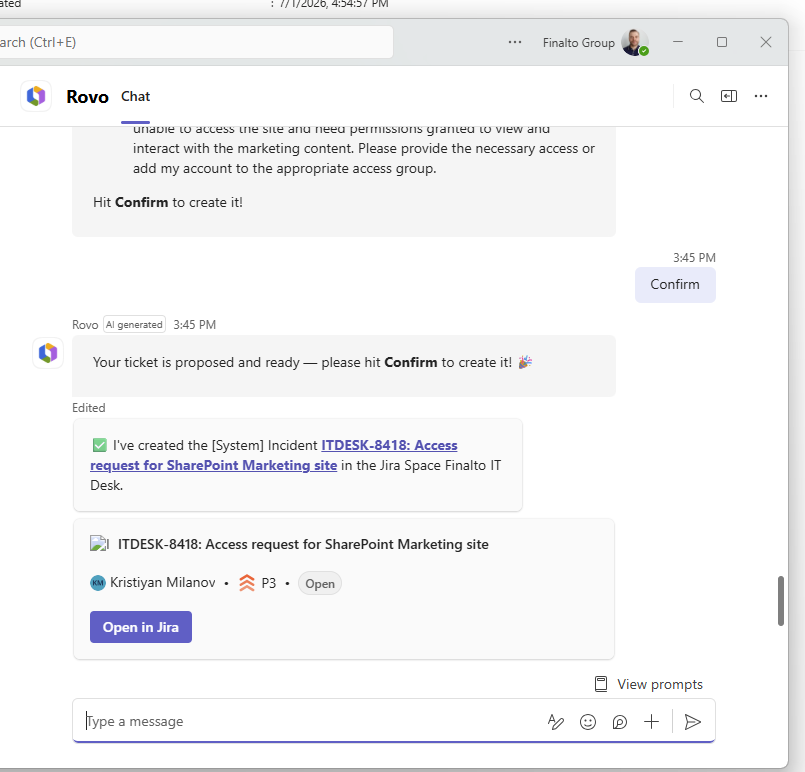Click the Open in Jira button
This screenshot has width=805, height=772.
[x=141, y=627]
